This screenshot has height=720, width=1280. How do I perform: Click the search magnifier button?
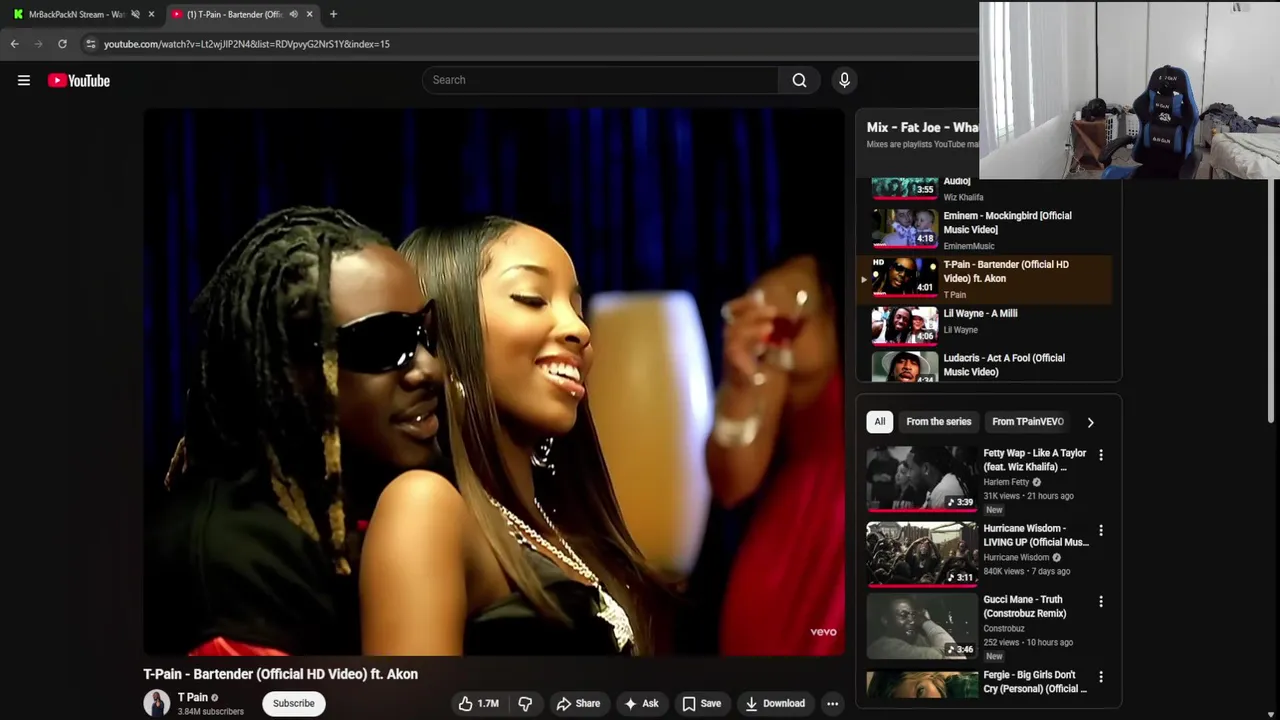point(799,80)
